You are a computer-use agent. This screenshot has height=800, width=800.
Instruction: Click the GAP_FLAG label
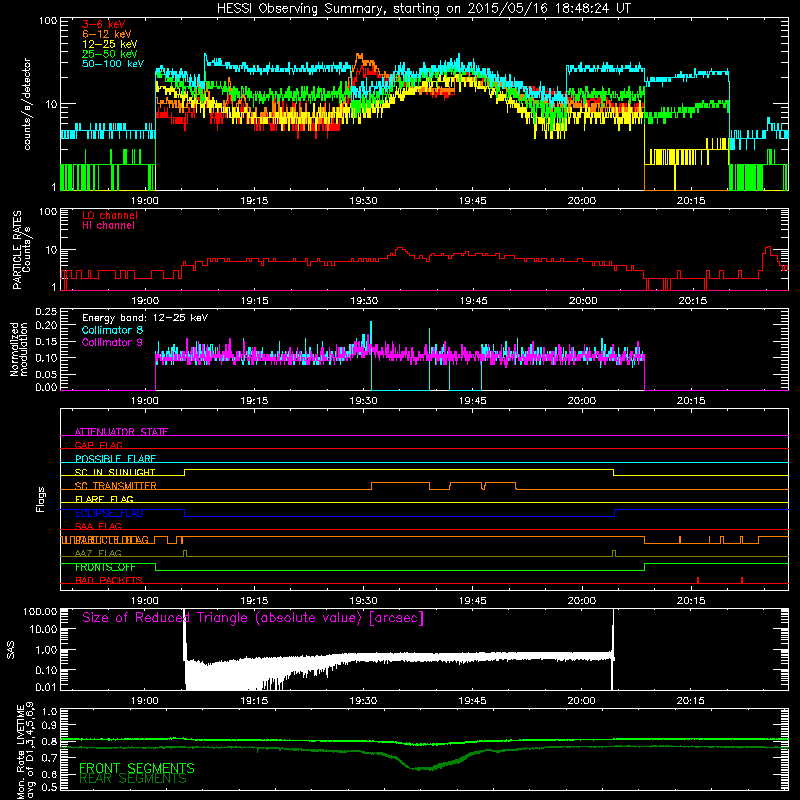pos(98,445)
